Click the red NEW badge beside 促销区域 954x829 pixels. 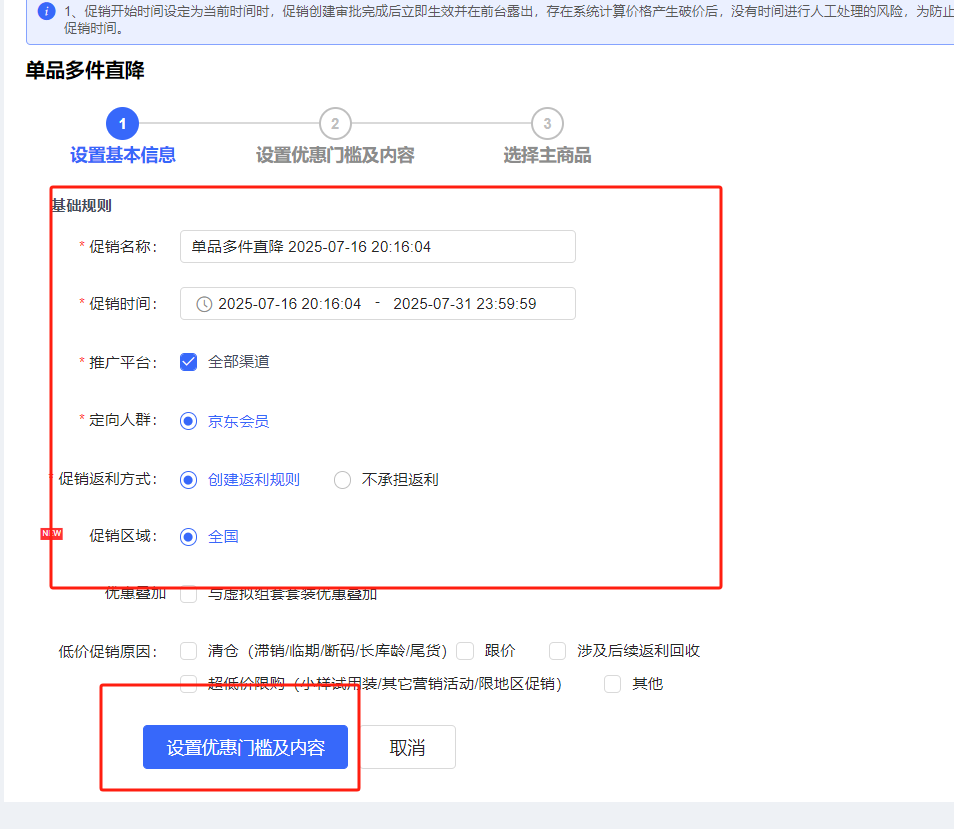coord(51,534)
